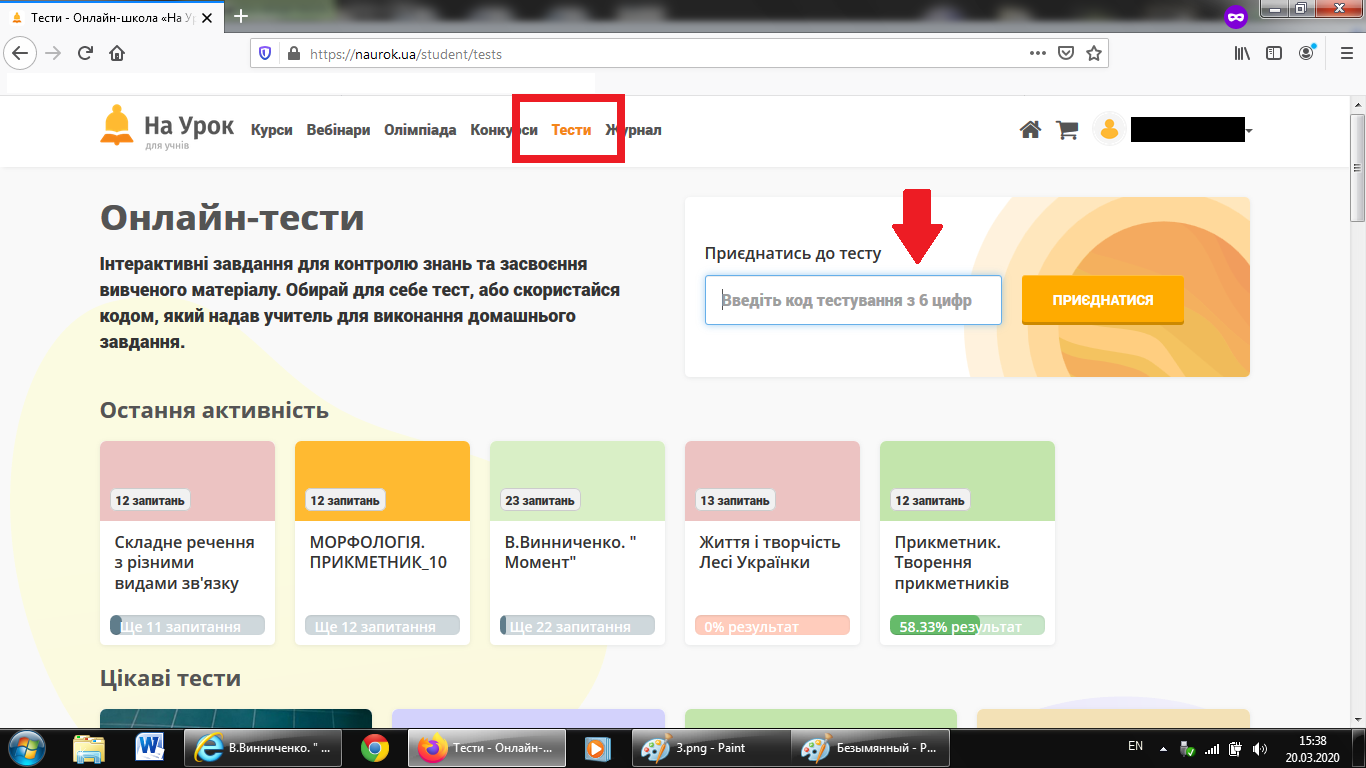
Task: Bookmark this page with the star icon
Action: [x=1094, y=53]
